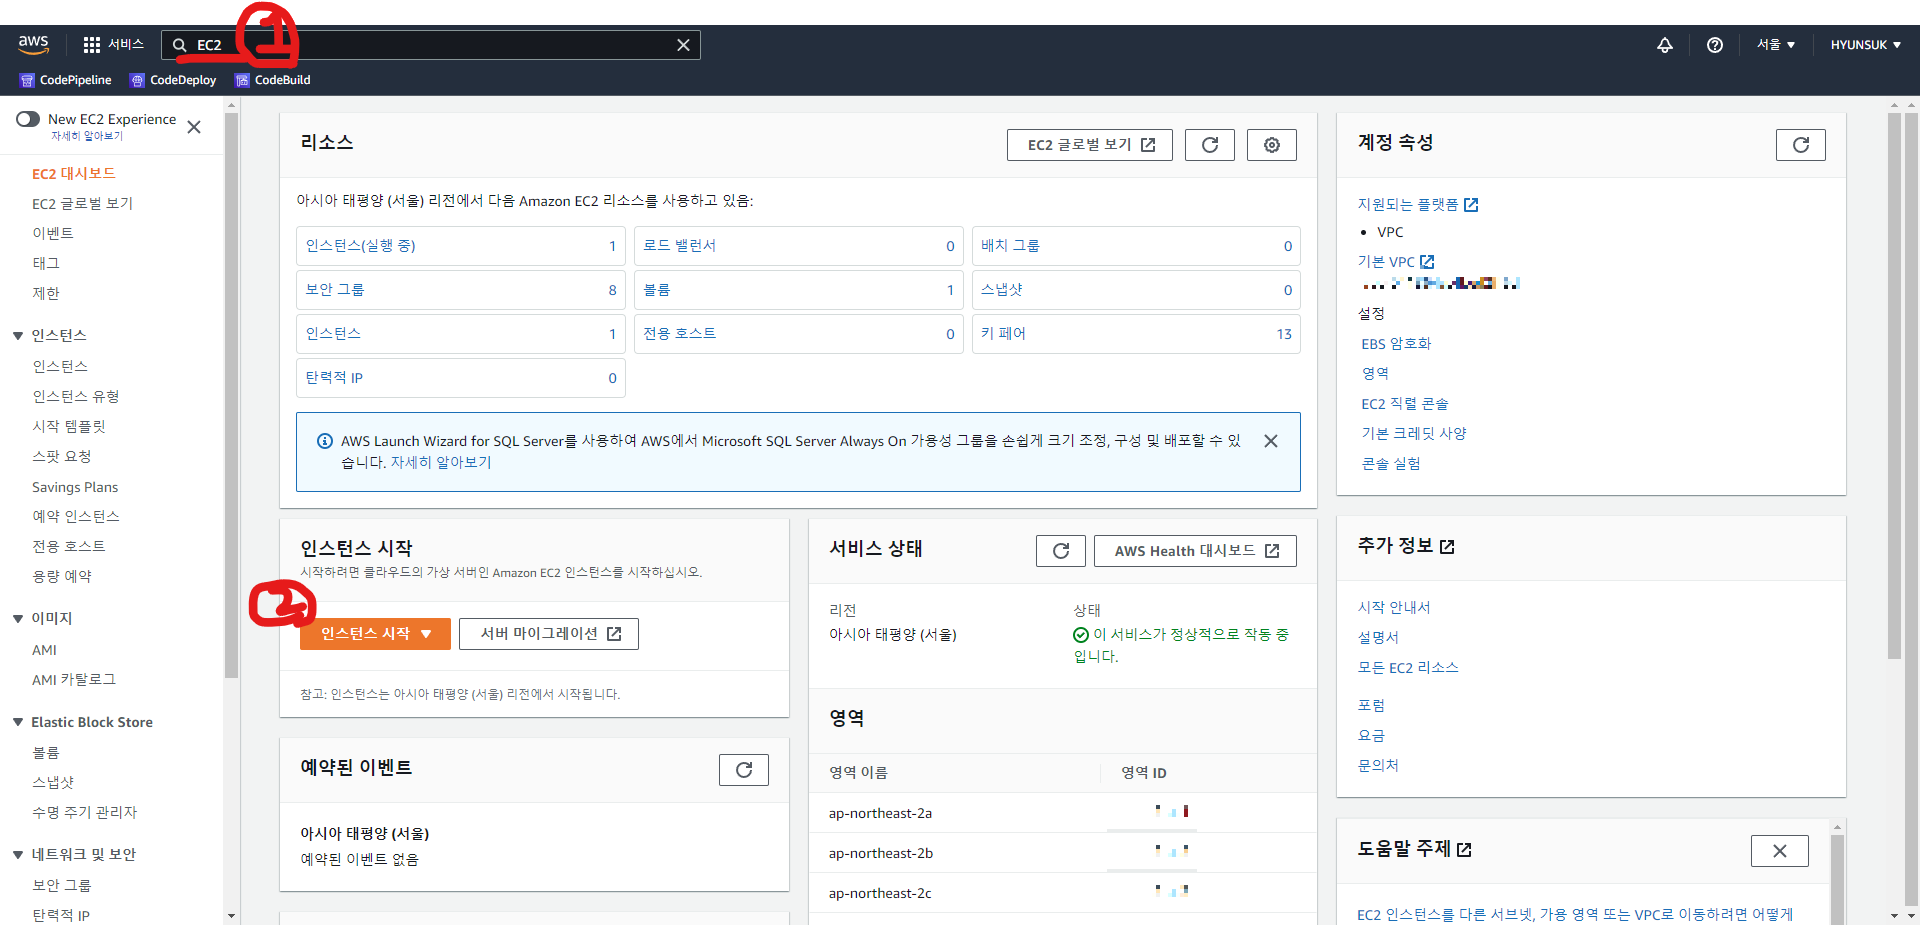The image size is (1920, 925).
Task: Open 자세히 알아보기 in Launch Wizard banner
Action: pyautogui.click(x=441, y=462)
